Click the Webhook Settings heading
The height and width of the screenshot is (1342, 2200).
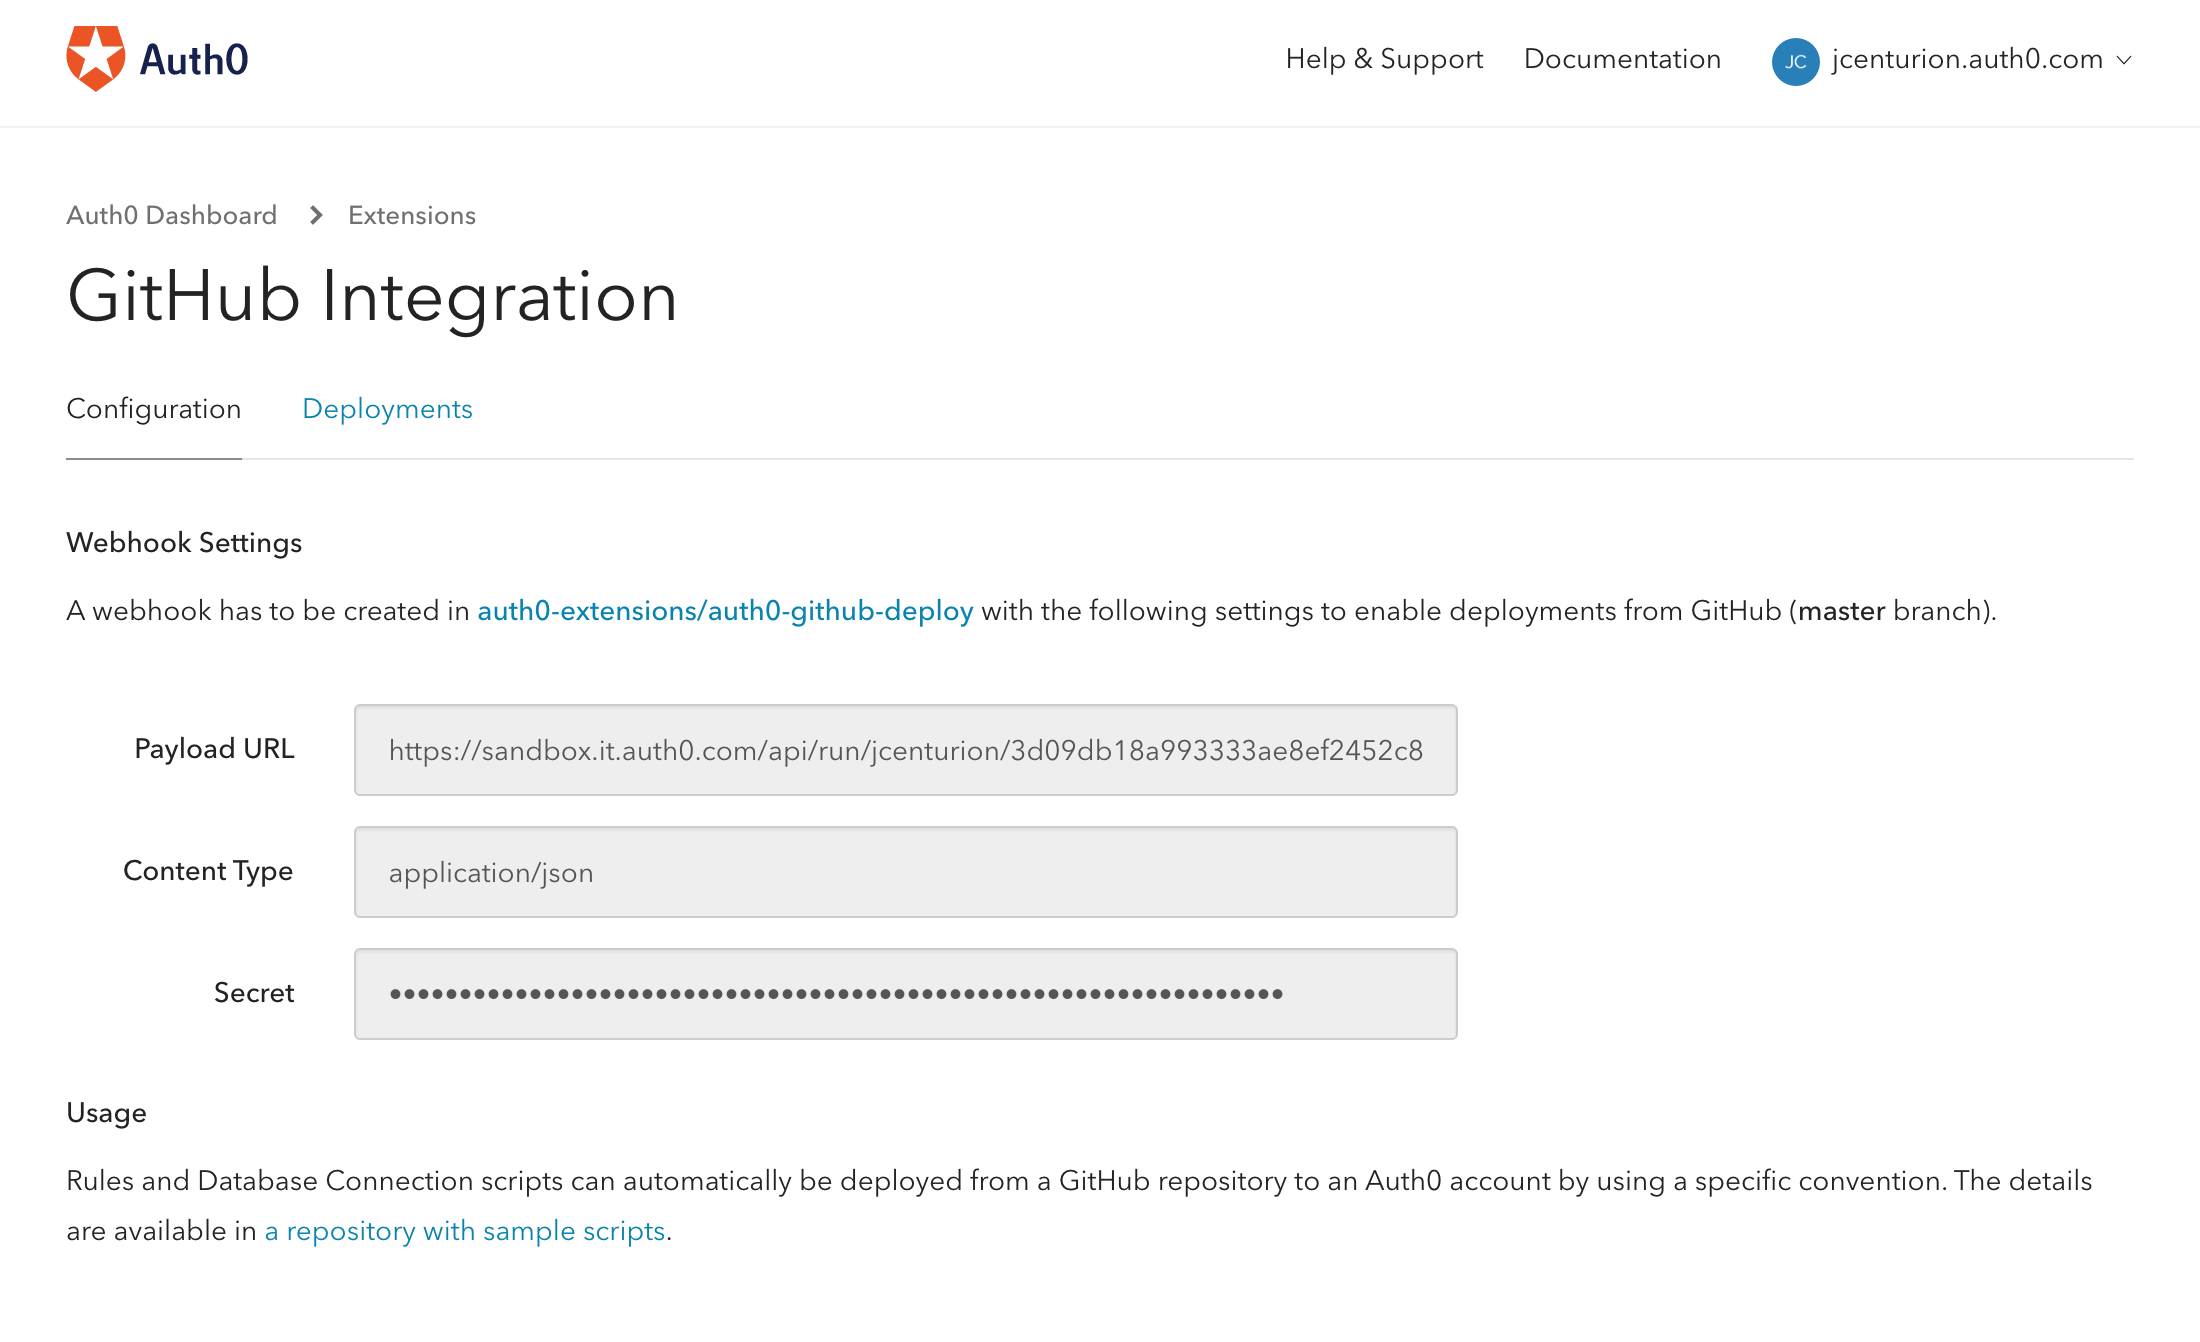click(x=184, y=543)
